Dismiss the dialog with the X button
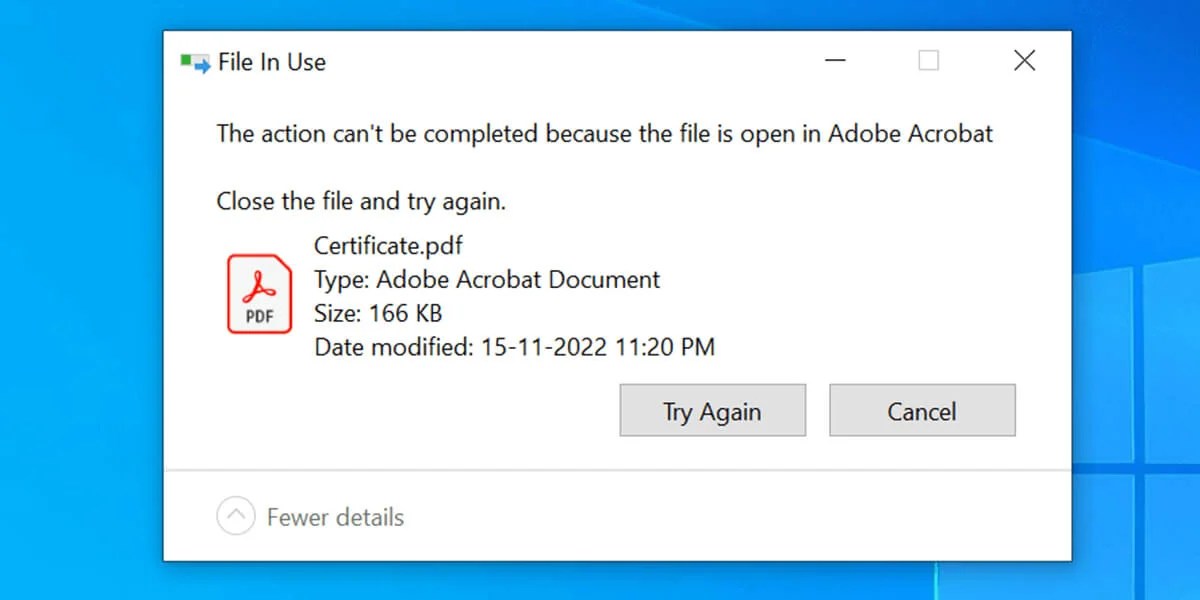Viewport: 1200px width, 600px height. (x=1024, y=61)
